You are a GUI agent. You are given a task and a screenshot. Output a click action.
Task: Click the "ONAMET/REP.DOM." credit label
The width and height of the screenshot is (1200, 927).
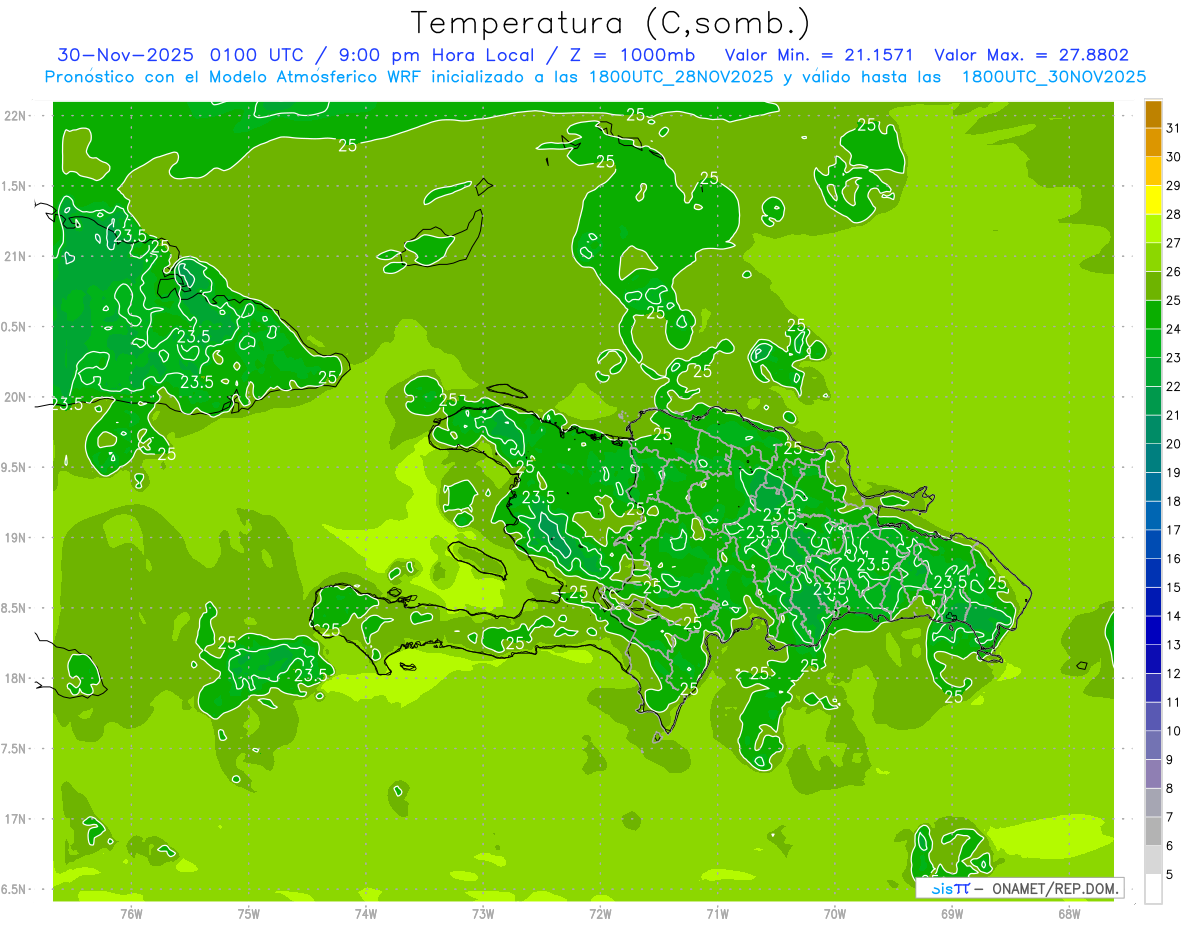pos(1053,888)
